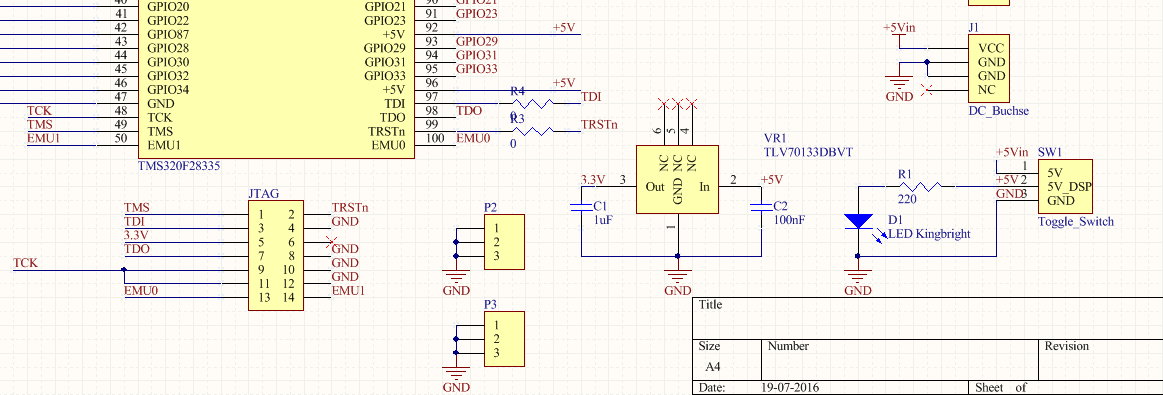The image size is (1163, 395).
Task: Click the Title field in the title block
Action: point(711,305)
